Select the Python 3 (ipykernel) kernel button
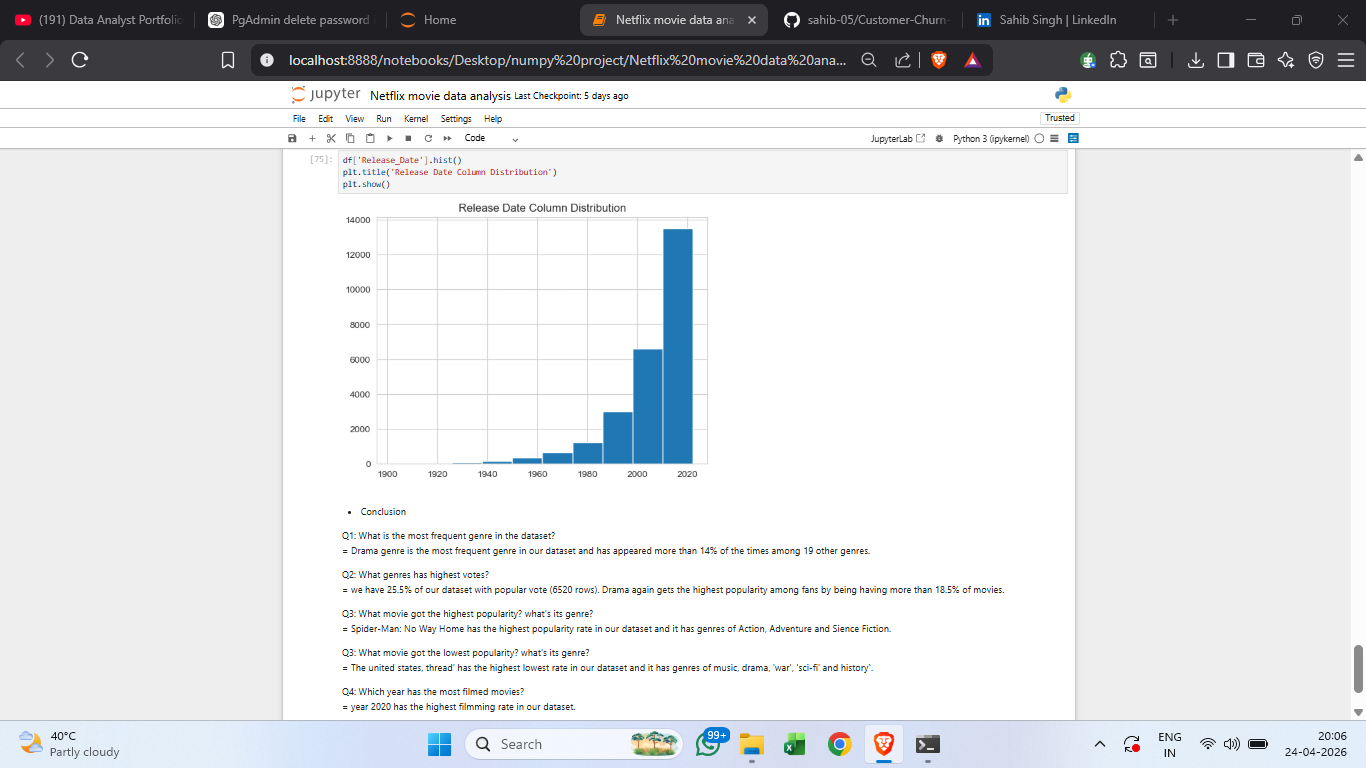1366x768 pixels. pyautogui.click(x=992, y=139)
